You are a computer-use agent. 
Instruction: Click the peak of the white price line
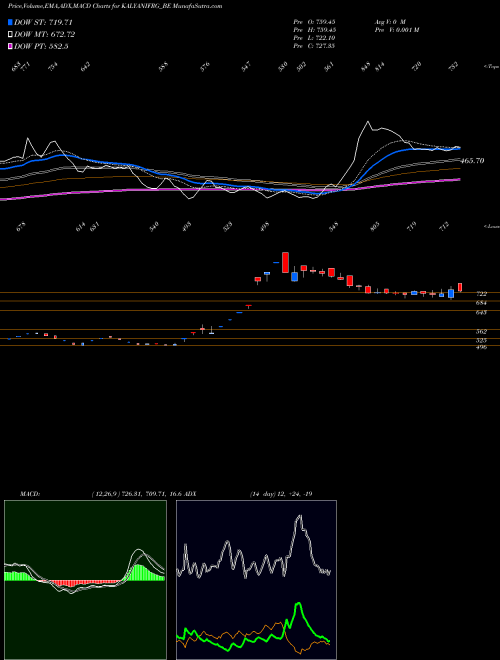368,122
